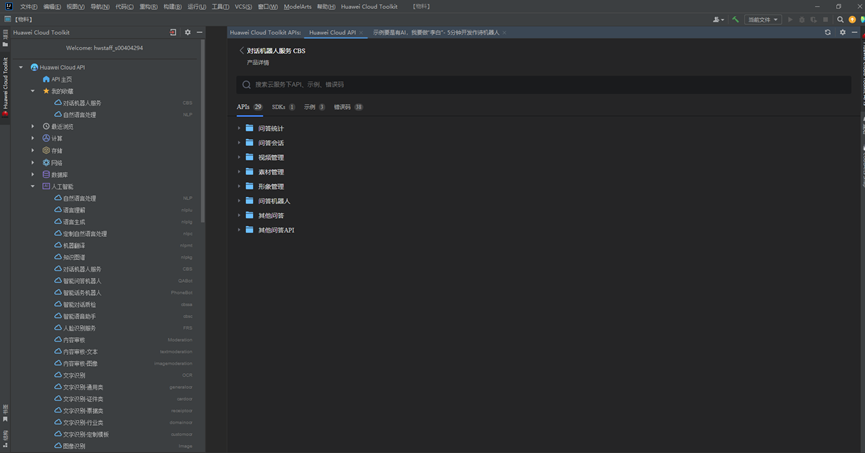Image resolution: width=865 pixels, height=453 pixels.
Task: Expand the 问答机器人 API folder
Action: [239, 201]
